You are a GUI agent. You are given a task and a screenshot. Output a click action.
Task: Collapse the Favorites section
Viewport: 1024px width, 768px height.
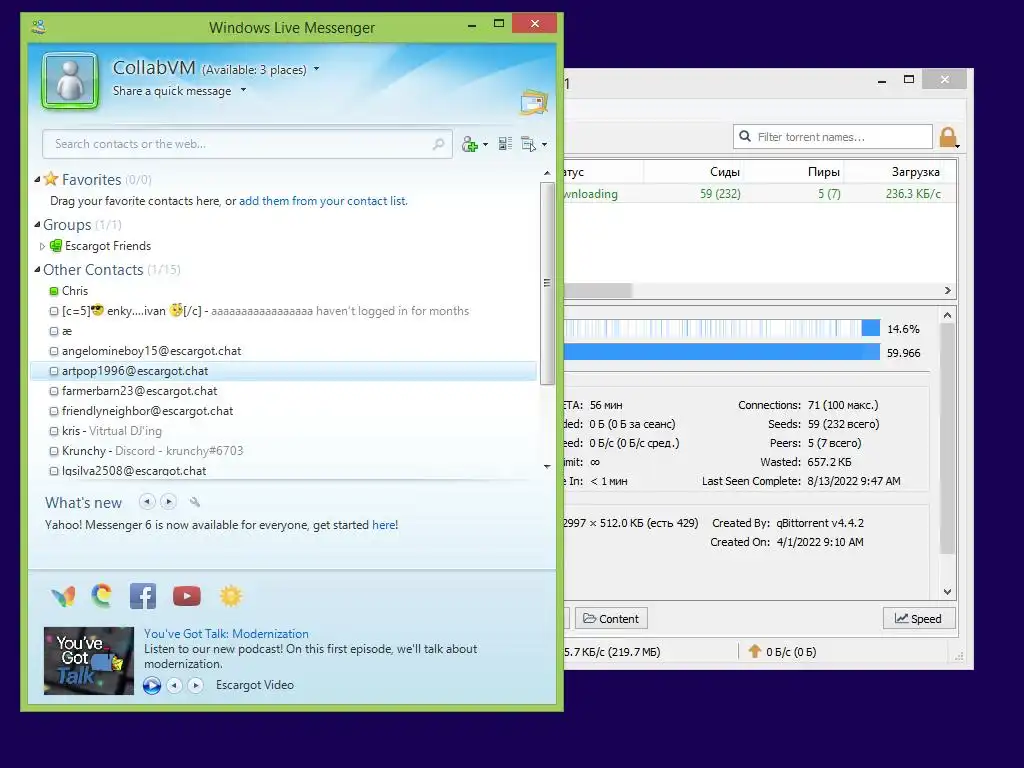tap(37, 180)
